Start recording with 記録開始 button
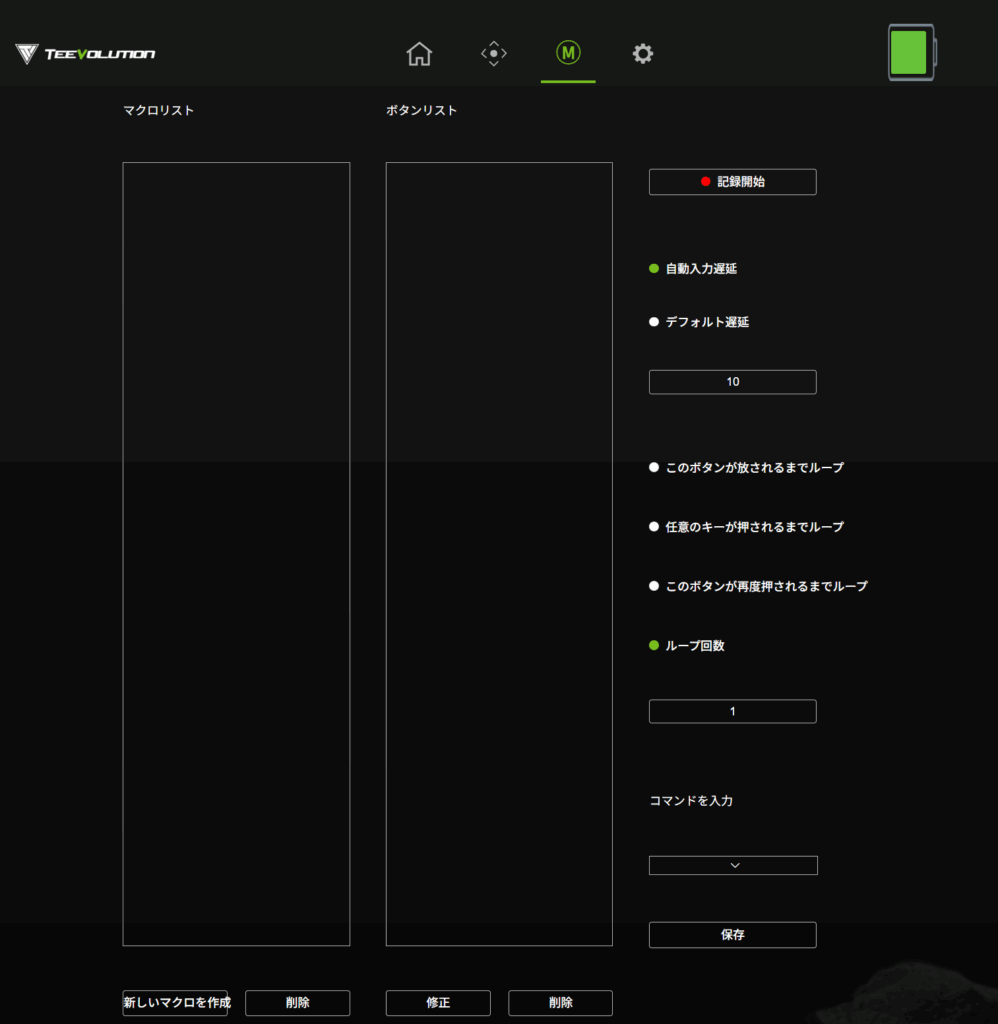The height and width of the screenshot is (1024, 998). [x=732, y=182]
